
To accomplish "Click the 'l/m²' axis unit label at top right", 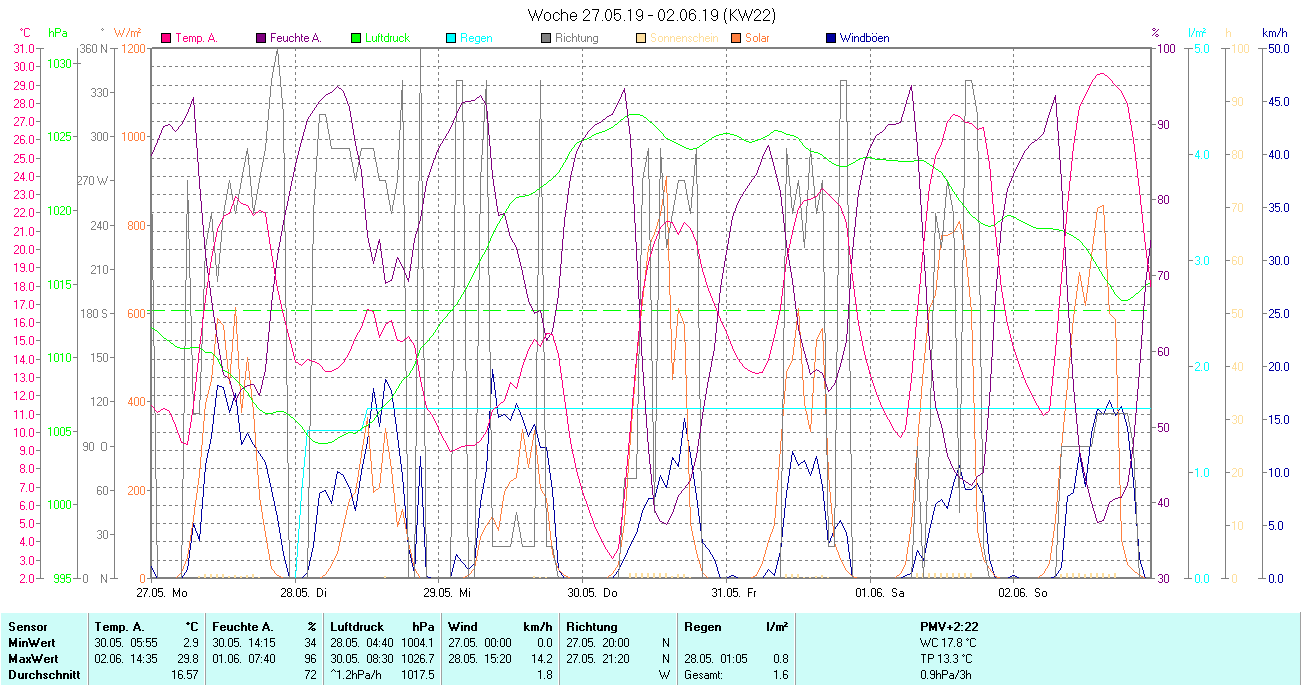I will pyautogui.click(x=1198, y=33).
